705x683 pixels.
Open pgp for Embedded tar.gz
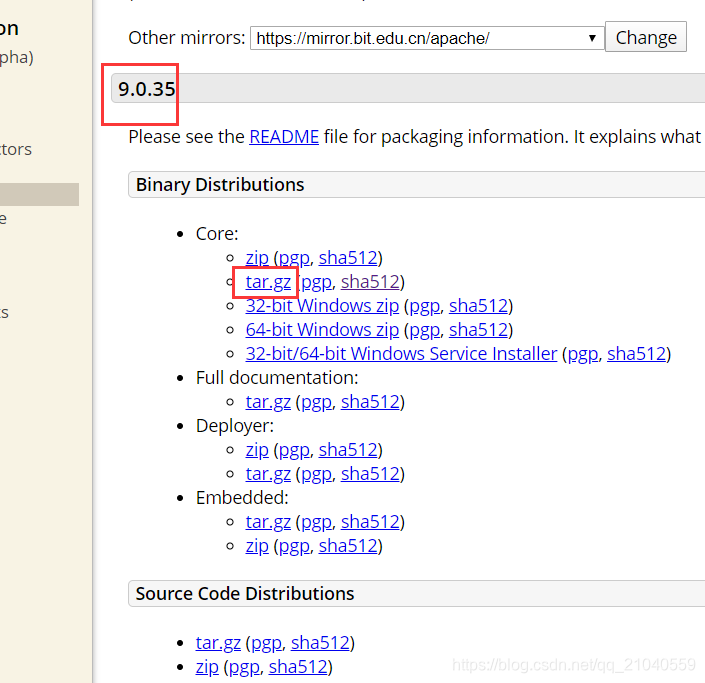(317, 522)
